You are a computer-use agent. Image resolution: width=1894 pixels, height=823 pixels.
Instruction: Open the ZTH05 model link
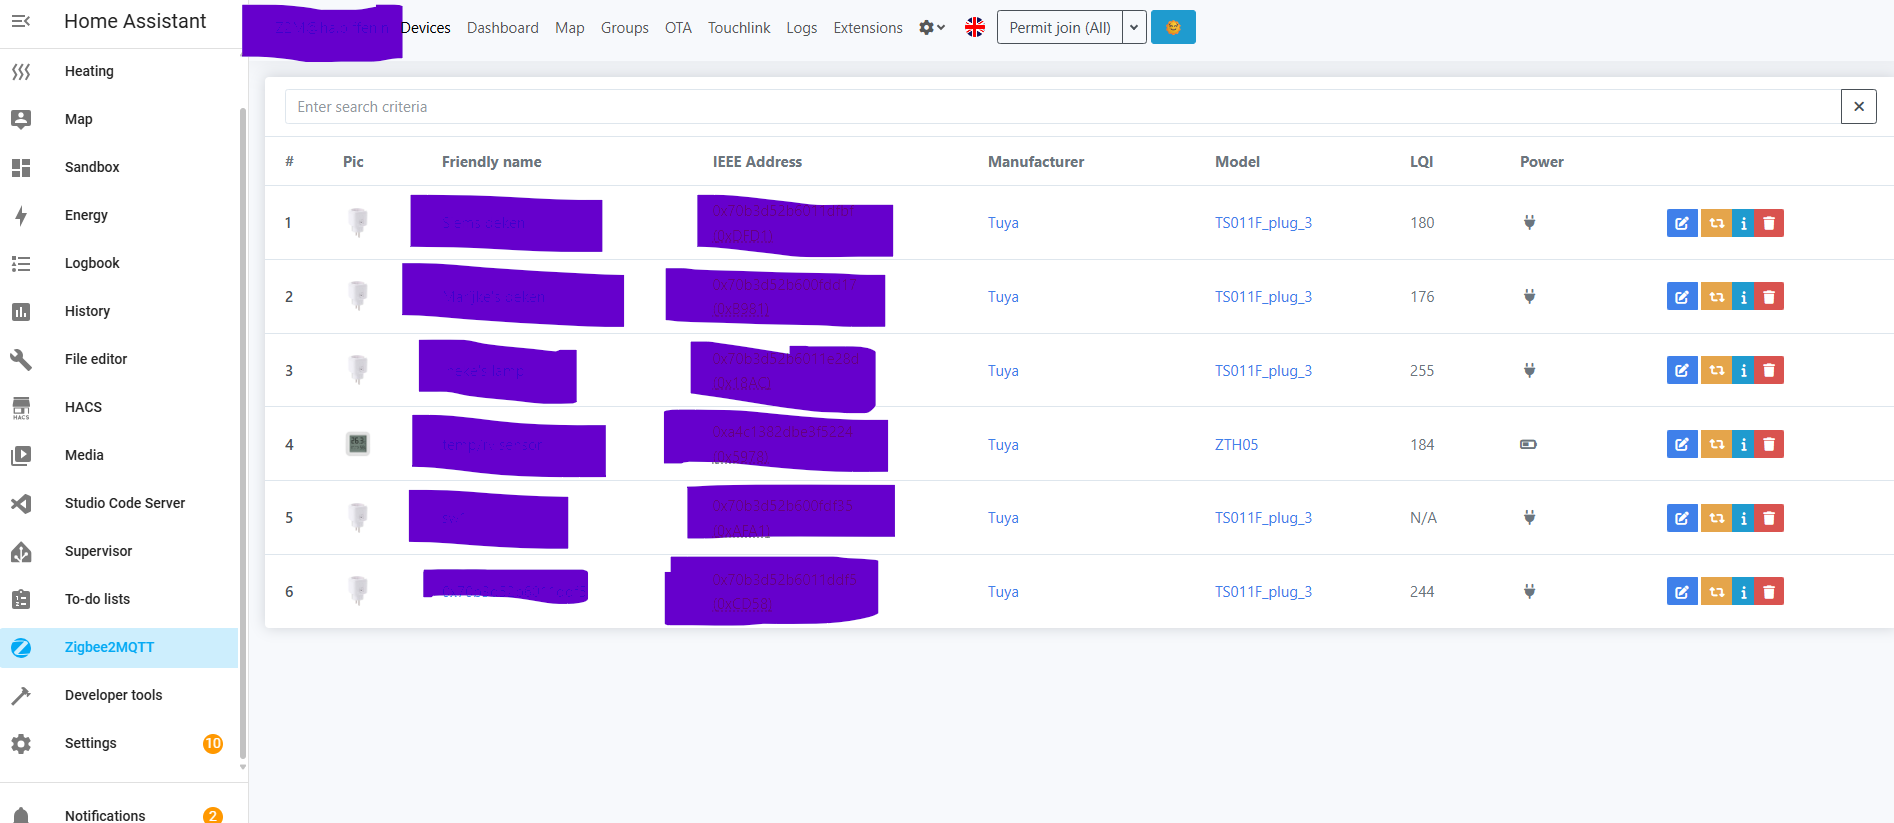(x=1236, y=445)
